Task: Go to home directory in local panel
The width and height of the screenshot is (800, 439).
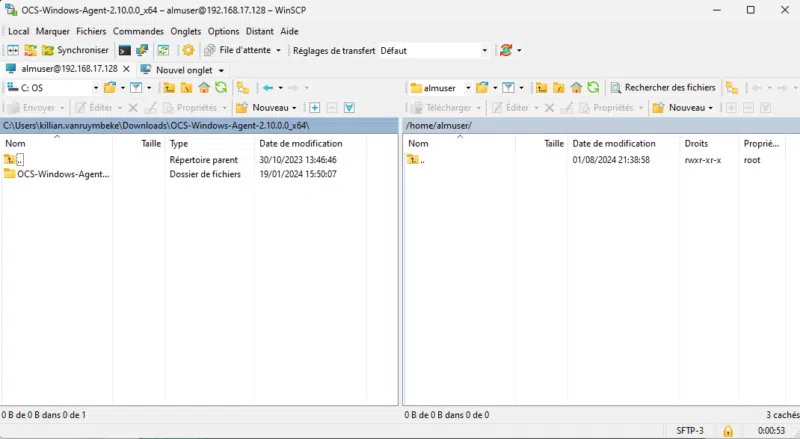Action: click(204, 88)
